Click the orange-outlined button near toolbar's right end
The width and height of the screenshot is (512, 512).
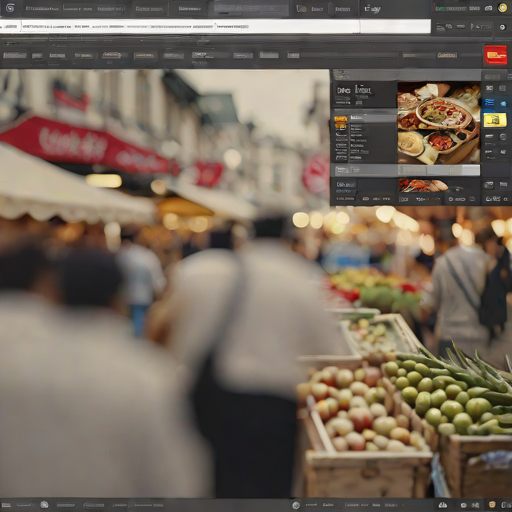coord(447,55)
